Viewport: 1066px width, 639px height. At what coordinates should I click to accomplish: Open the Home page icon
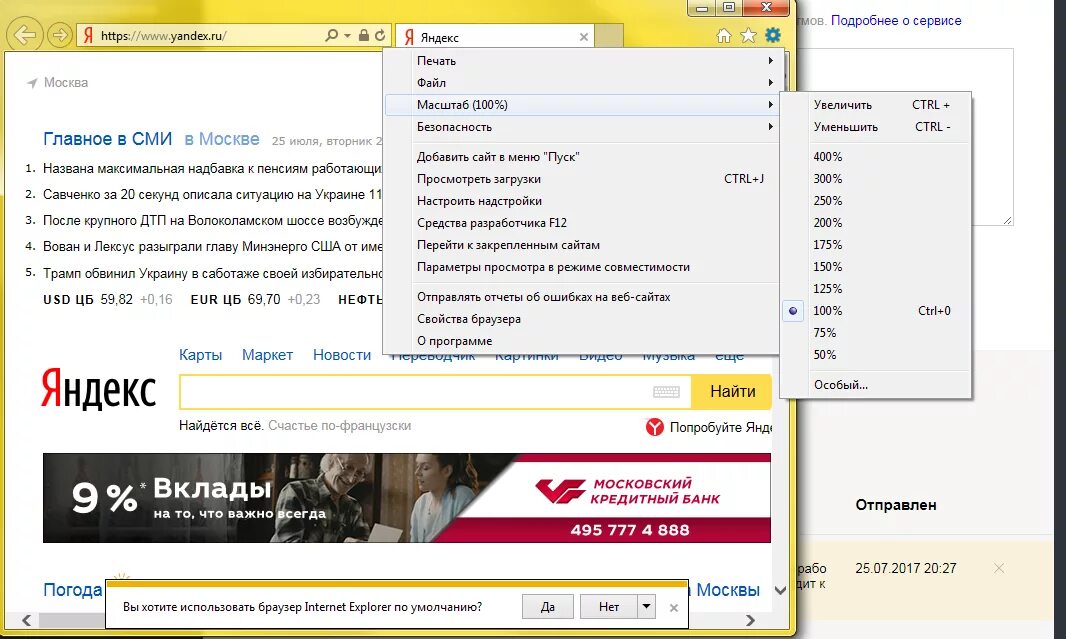pyautogui.click(x=724, y=35)
